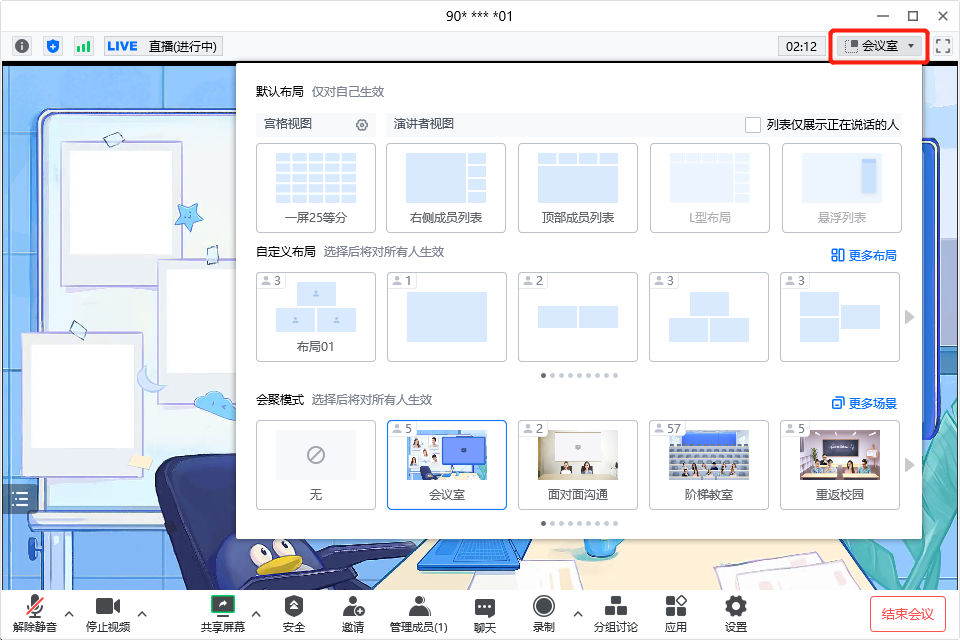Image resolution: width=960 pixels, height=640 pixels.
Task: Show next immersive scenes page arrow
Action: 909,465
